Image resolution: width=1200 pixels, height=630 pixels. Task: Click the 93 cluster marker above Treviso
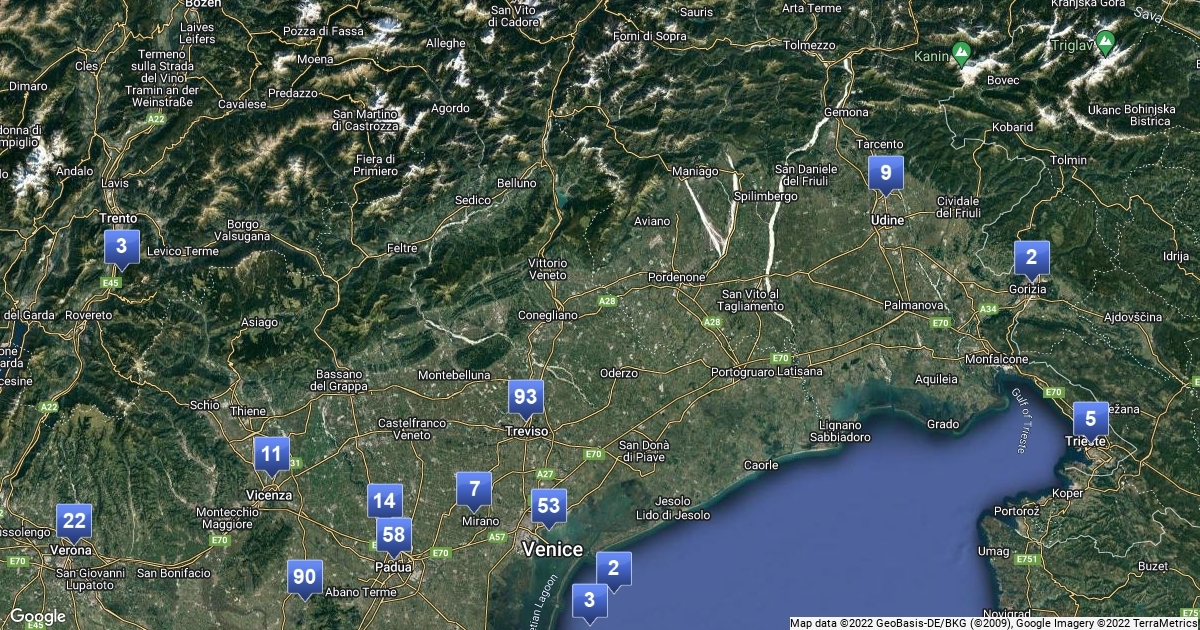[525, 397]
